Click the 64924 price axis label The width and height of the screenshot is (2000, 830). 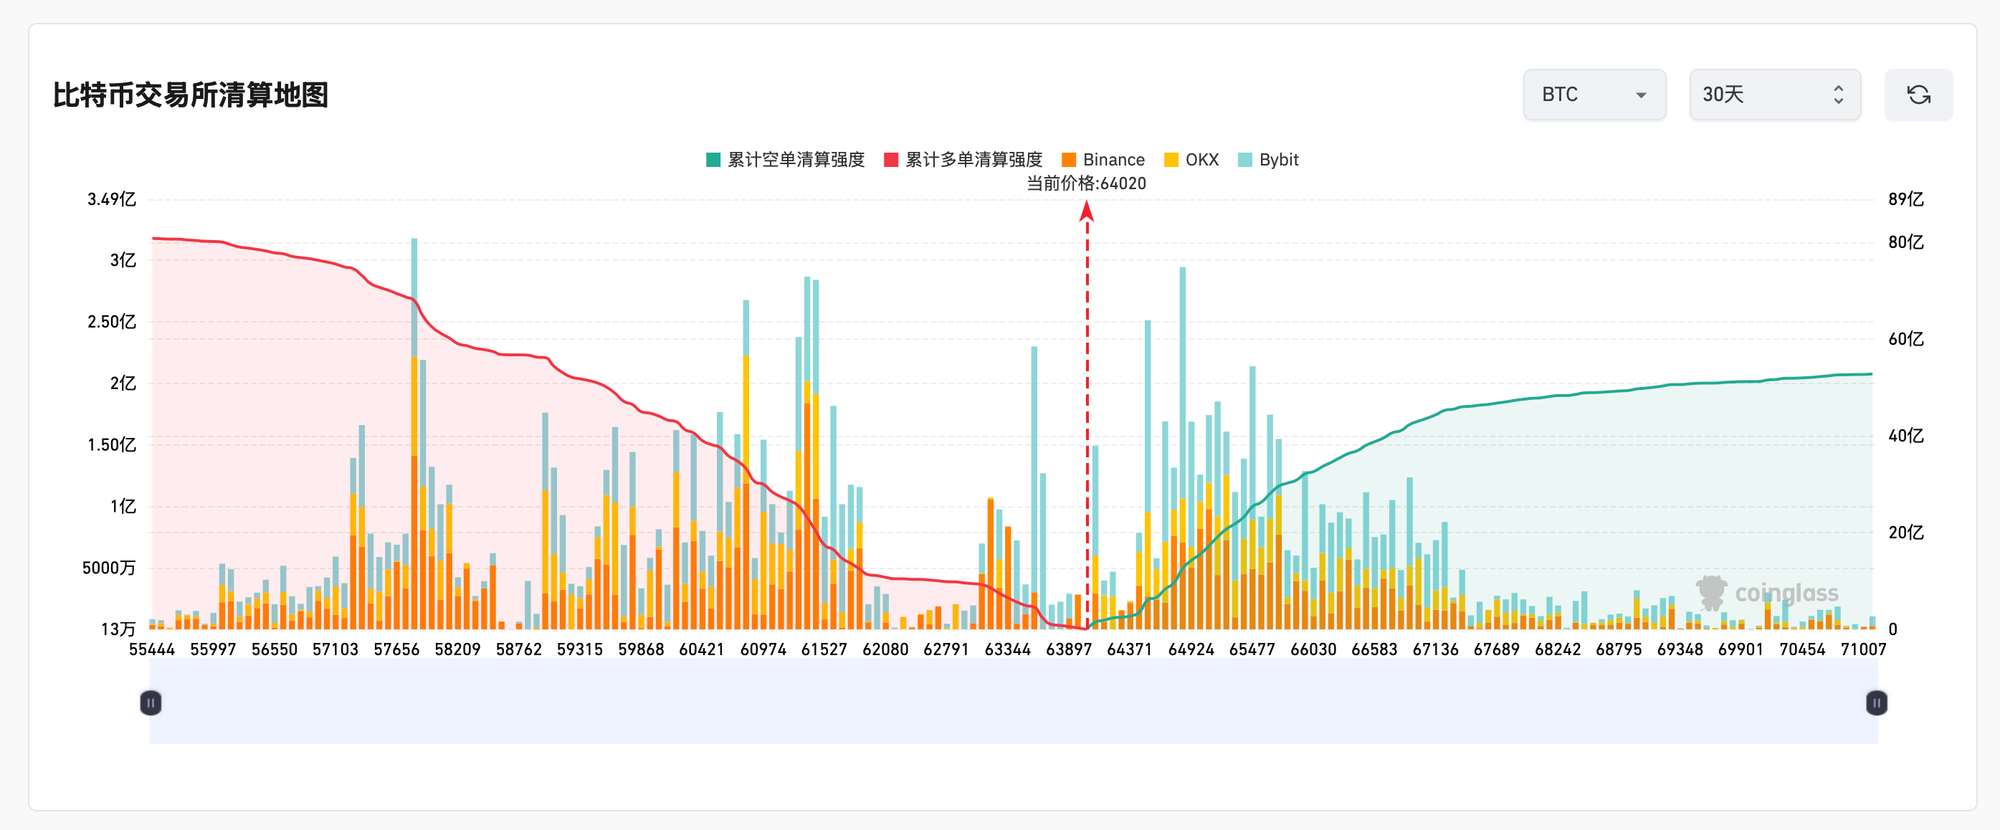1191,649
